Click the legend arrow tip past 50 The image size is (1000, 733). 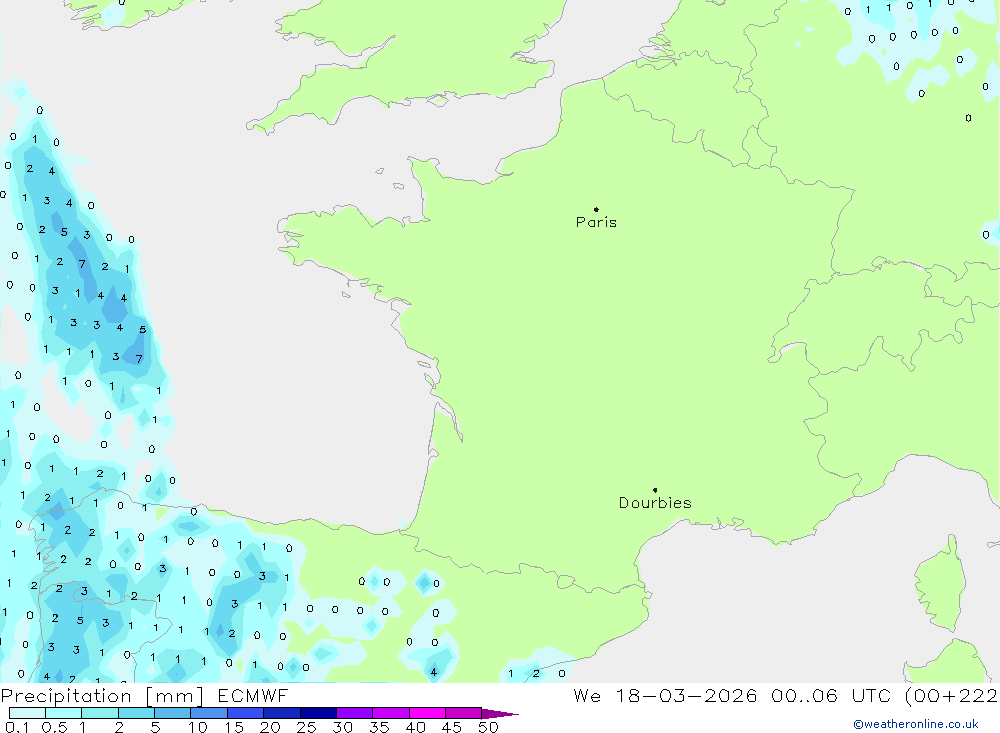point(501,713)
